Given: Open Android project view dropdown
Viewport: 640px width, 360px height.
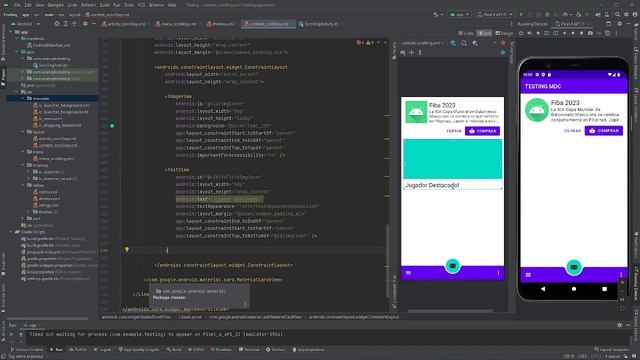Looking at the screenshot, I should [x=25, y=24].
